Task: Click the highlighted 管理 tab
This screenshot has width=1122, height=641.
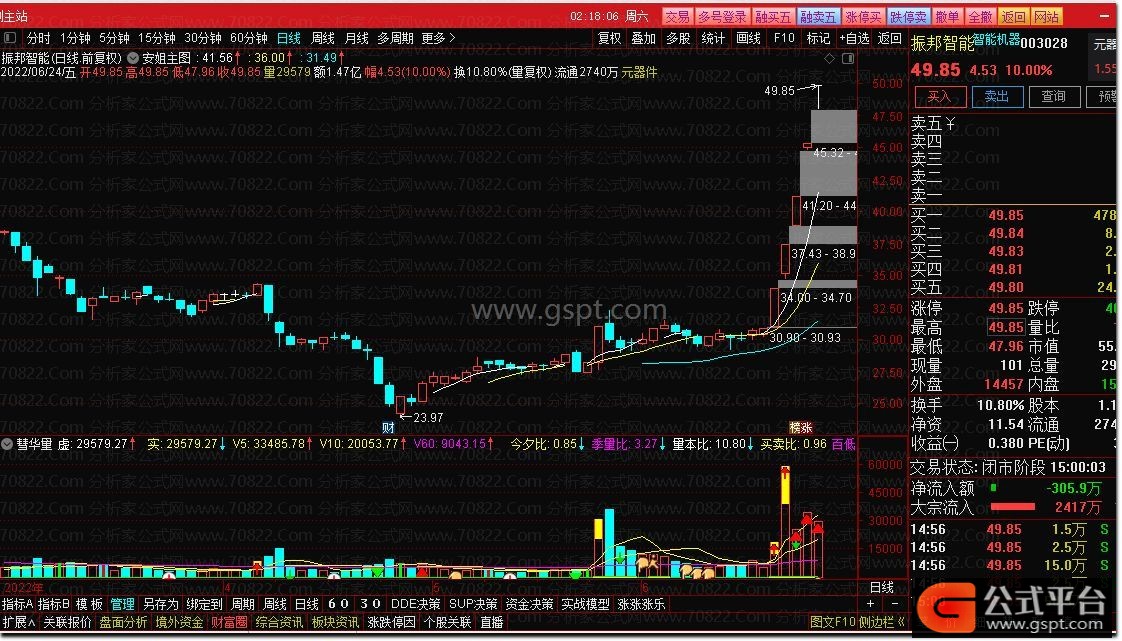Action: 122,605
